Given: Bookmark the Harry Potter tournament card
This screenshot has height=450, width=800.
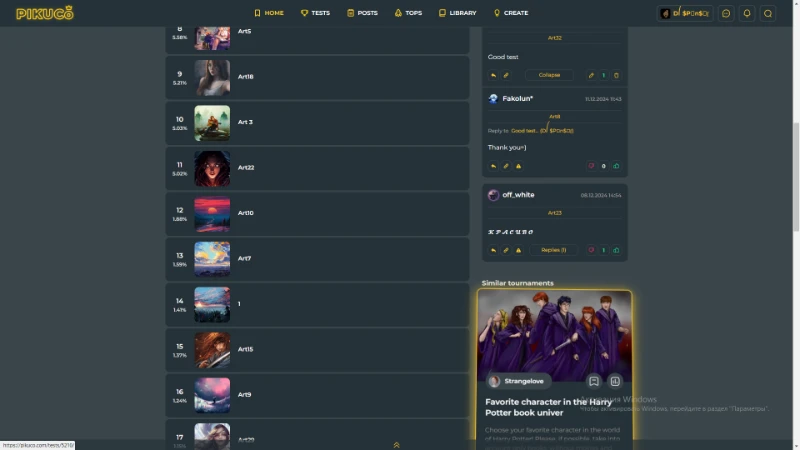Looking at the screenshot, I should [x=594, y=381].
